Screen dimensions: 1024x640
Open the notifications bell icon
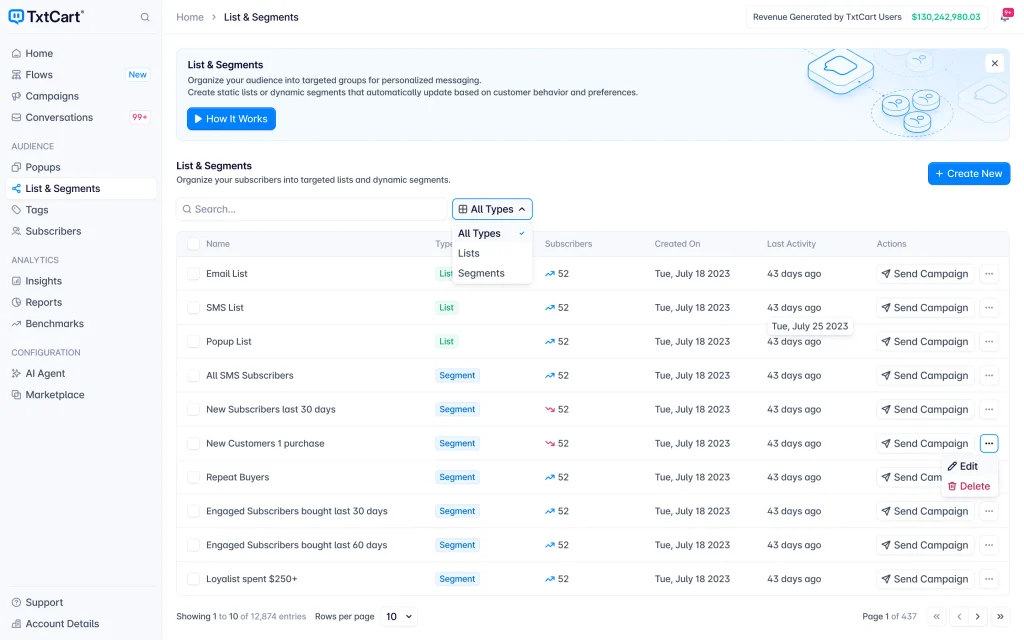click(x=1006, y=16)
